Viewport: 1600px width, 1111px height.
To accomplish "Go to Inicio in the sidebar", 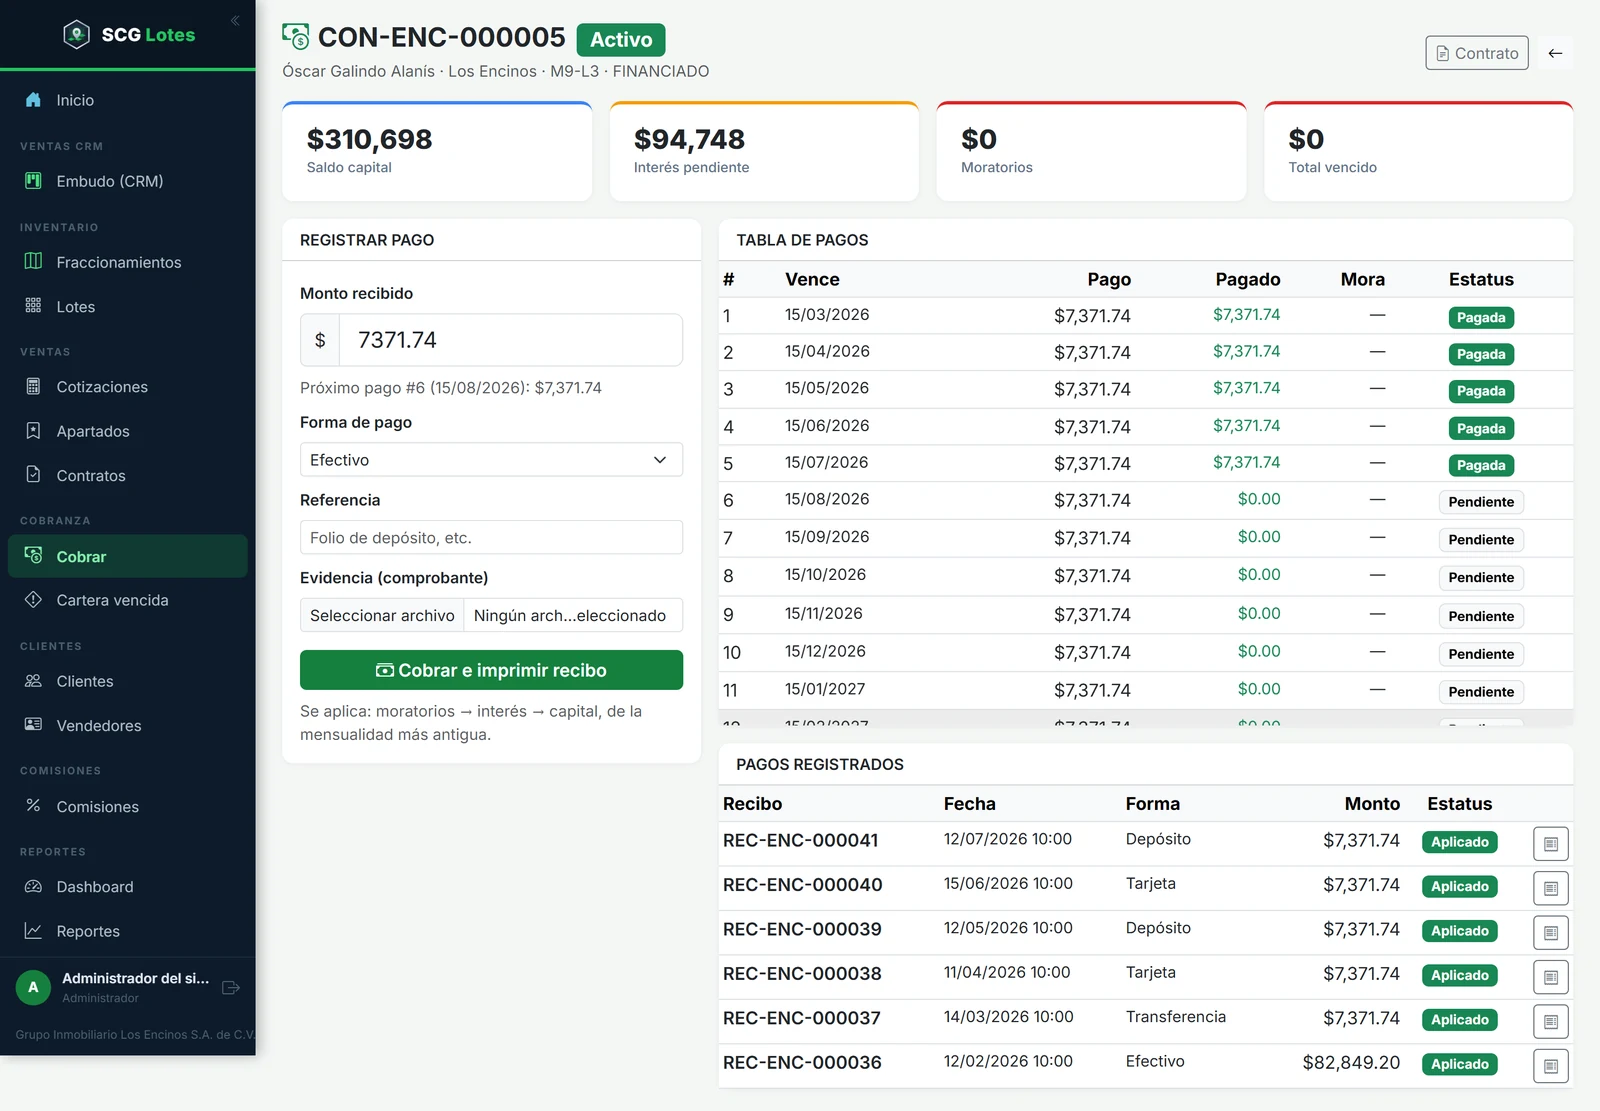I will (x=128, y=100).
